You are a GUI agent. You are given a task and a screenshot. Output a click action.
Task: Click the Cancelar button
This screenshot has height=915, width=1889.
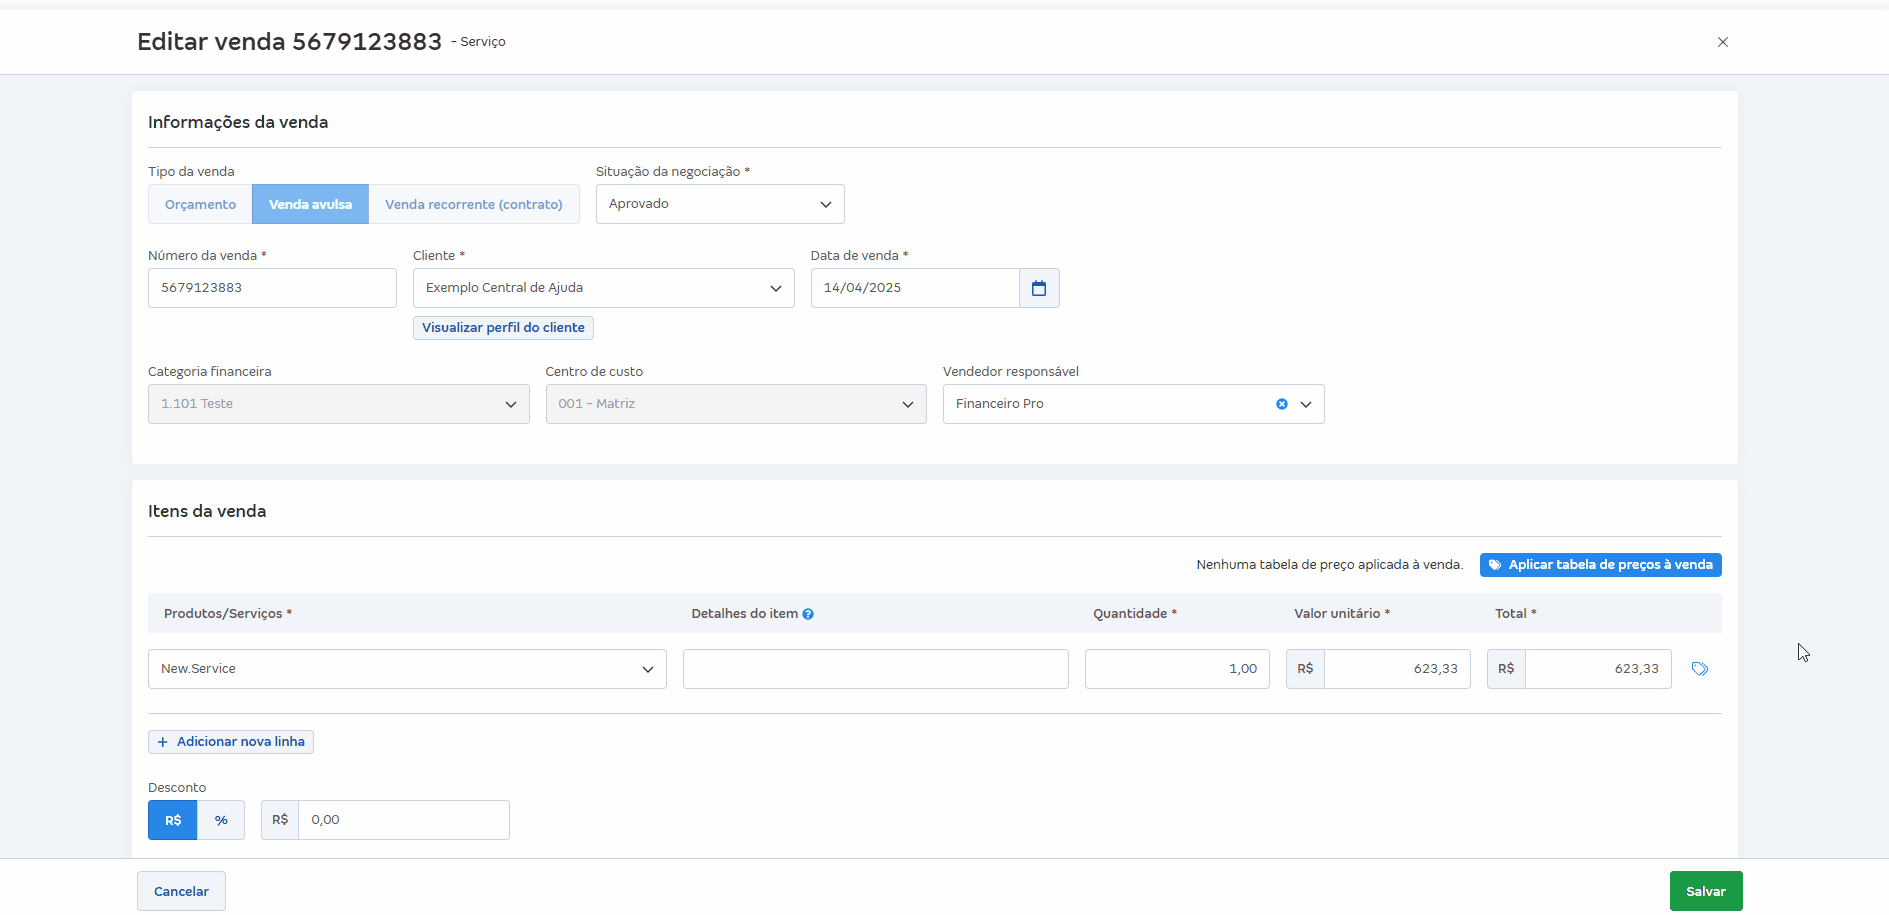tap(181, 891)
